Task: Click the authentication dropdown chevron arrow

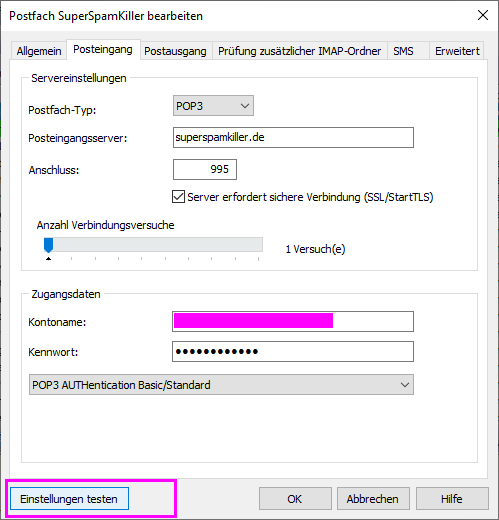Action: (405, 385)
